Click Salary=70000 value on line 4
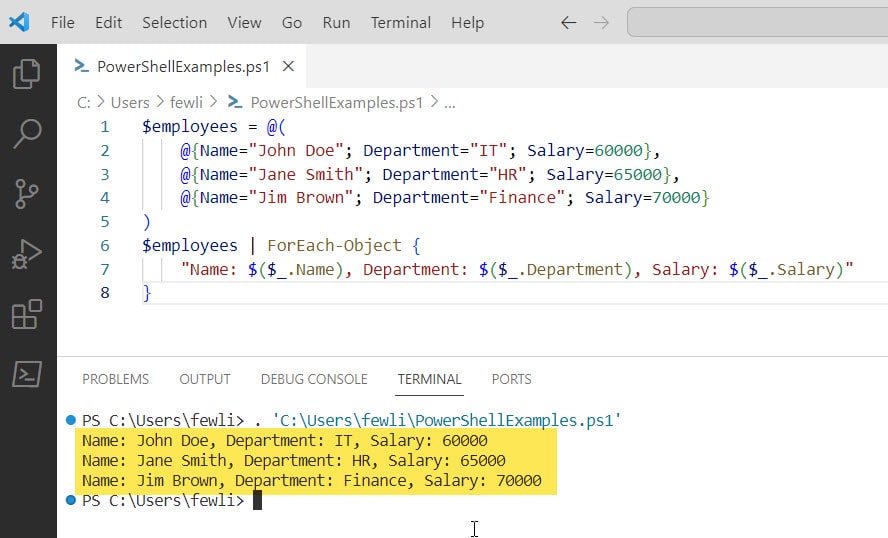888x538 pixels. pos(642,198)
